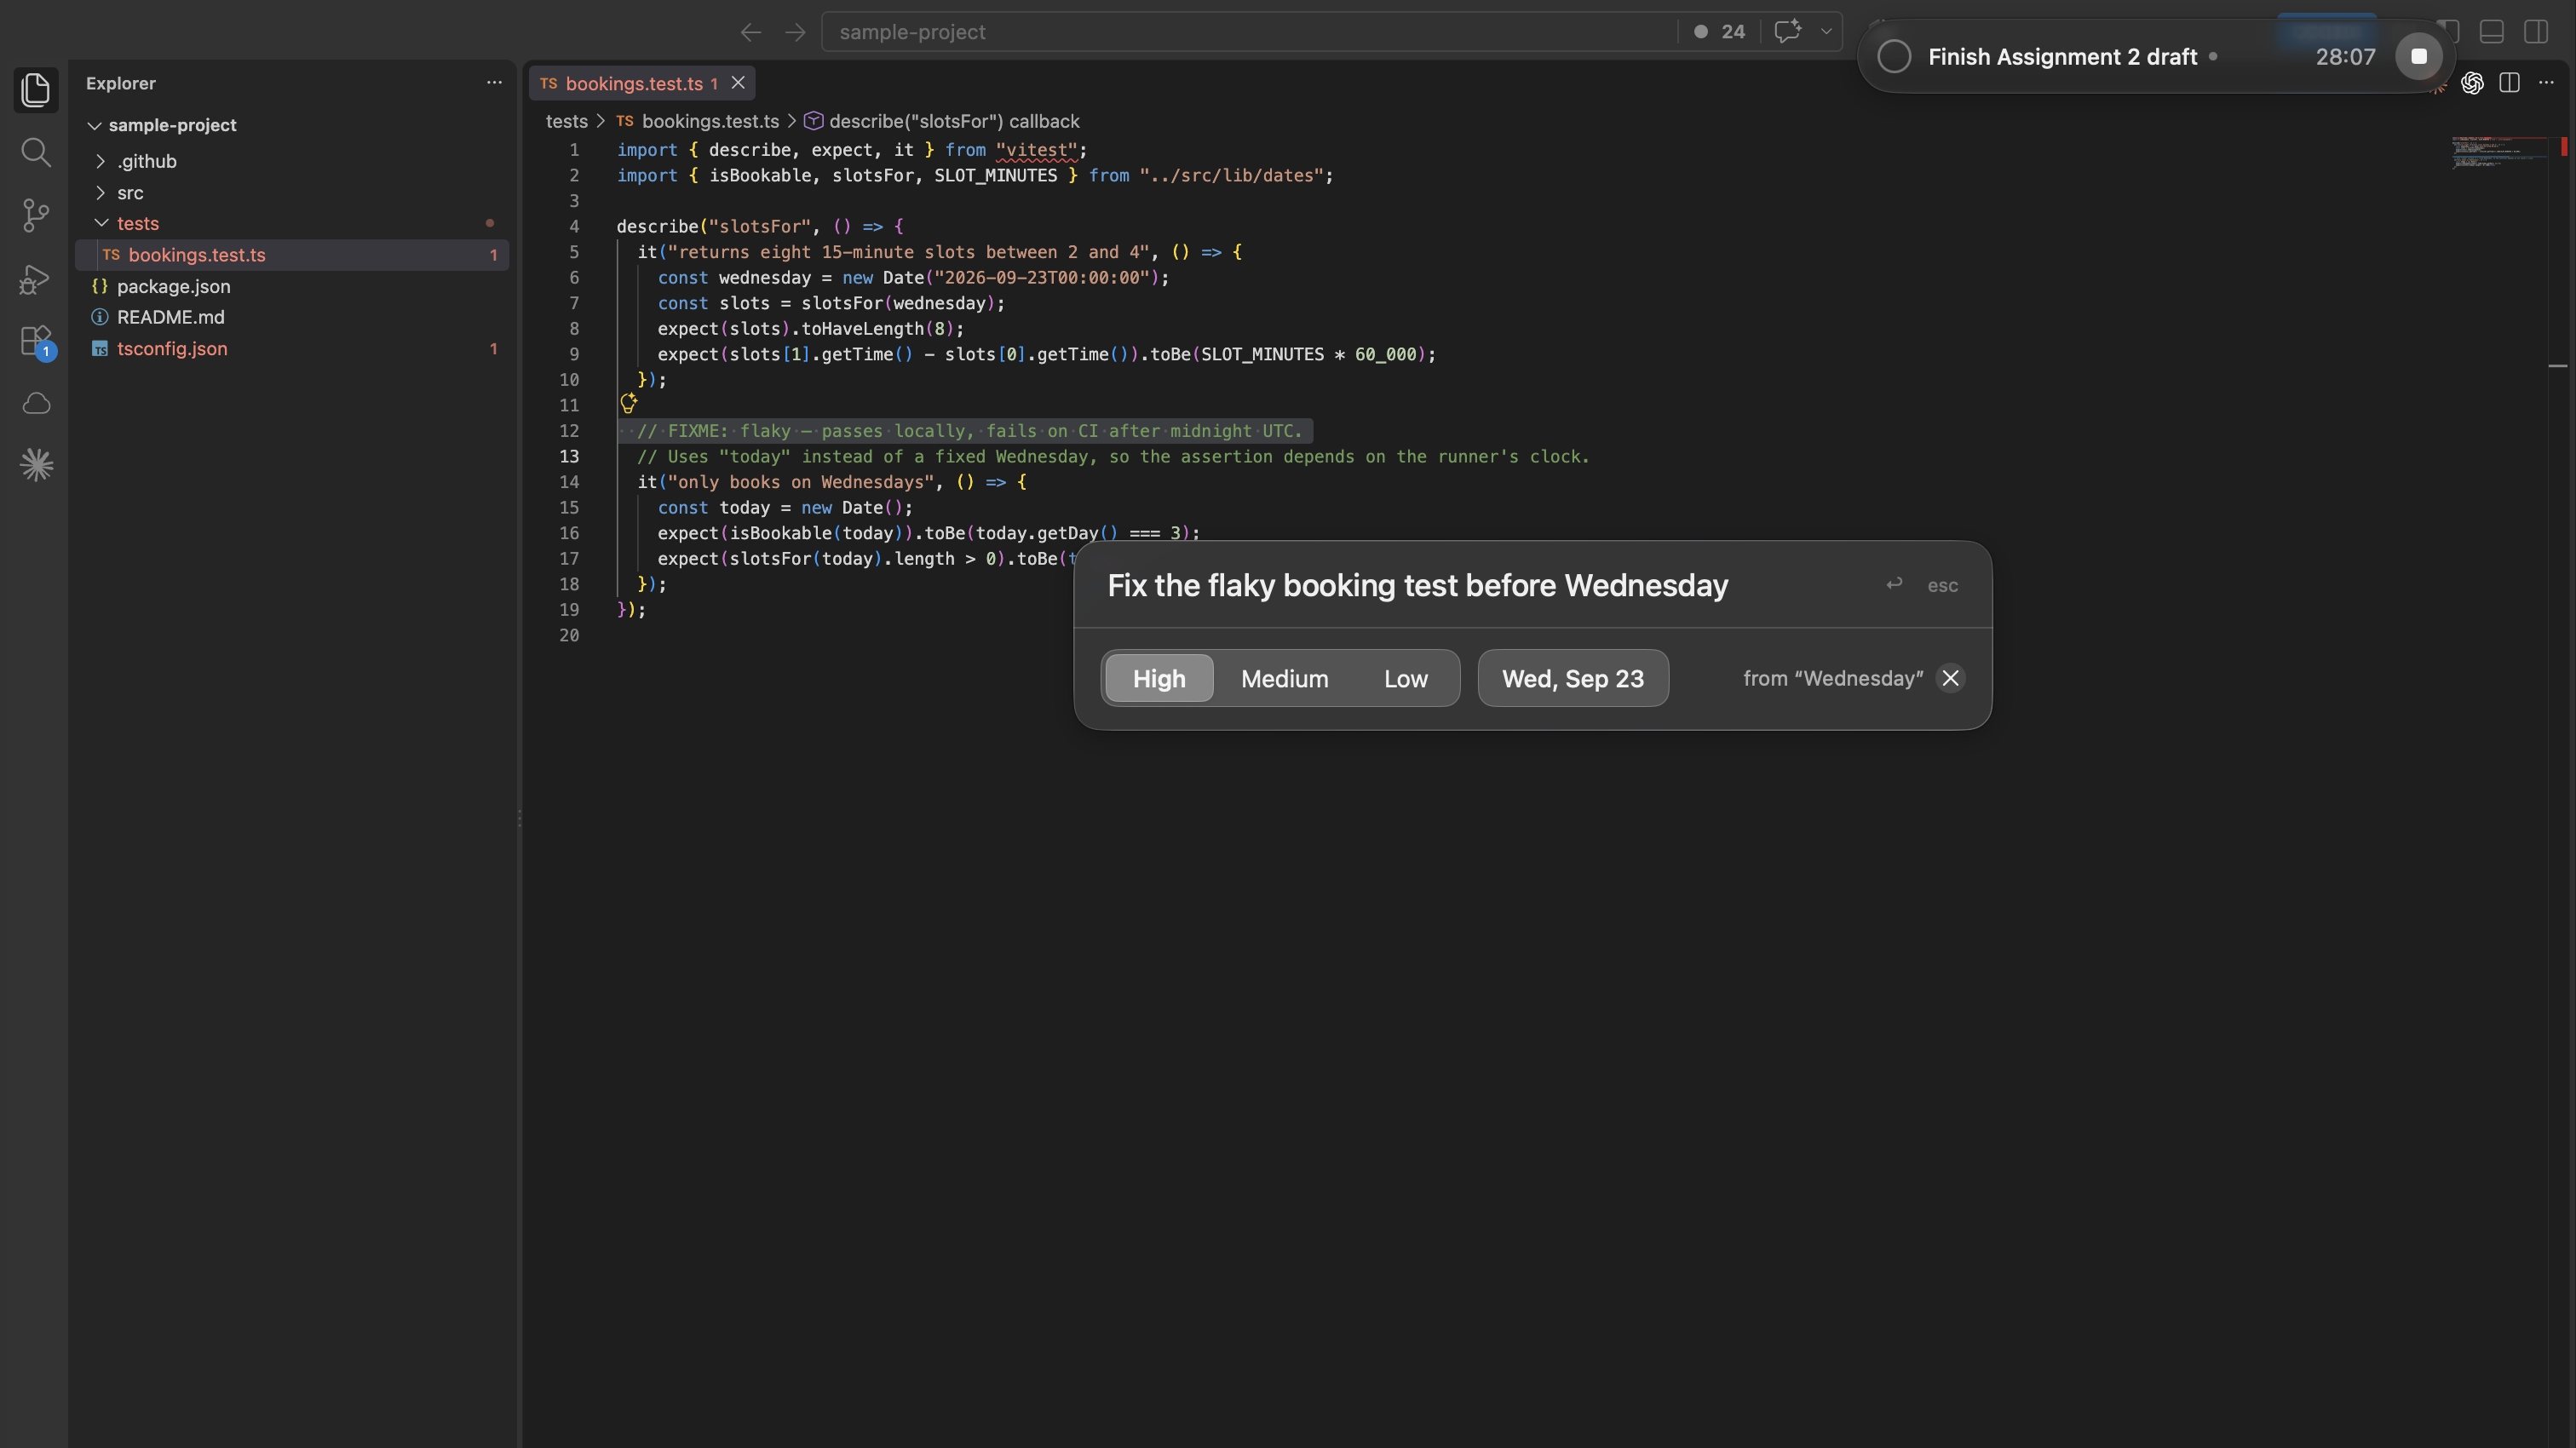2576x1448 pixels.
Task: Click the ChatGPT icon in editor toolbar
Action: coord(2472,83)
